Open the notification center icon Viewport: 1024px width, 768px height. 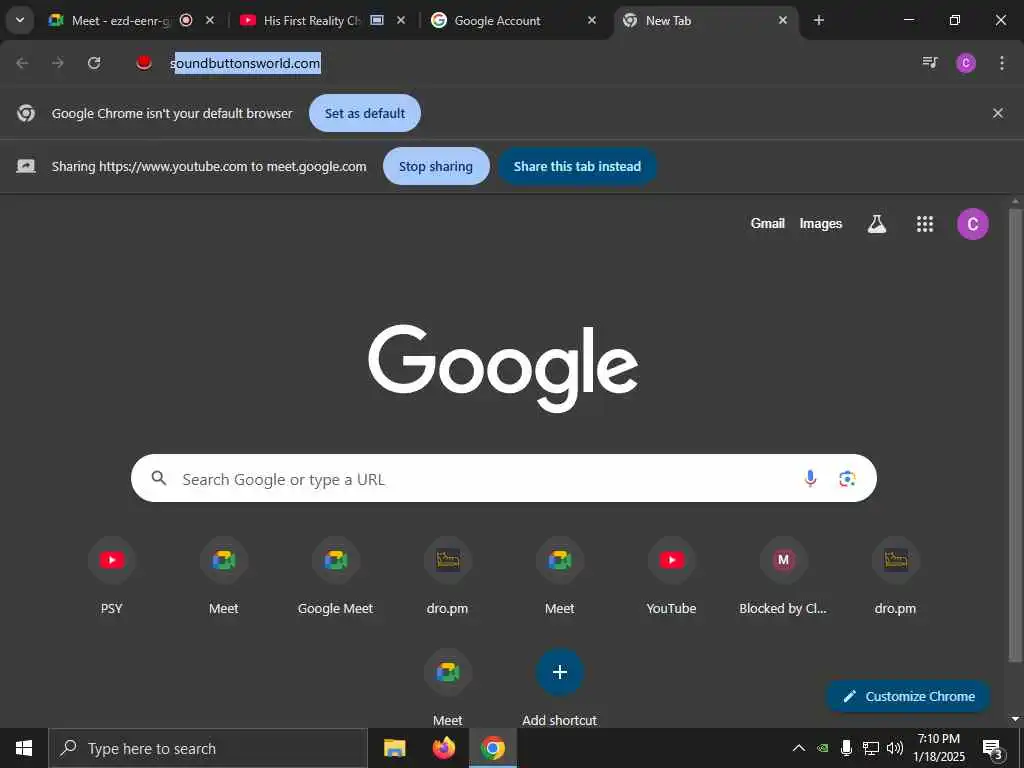pos(992,749)
